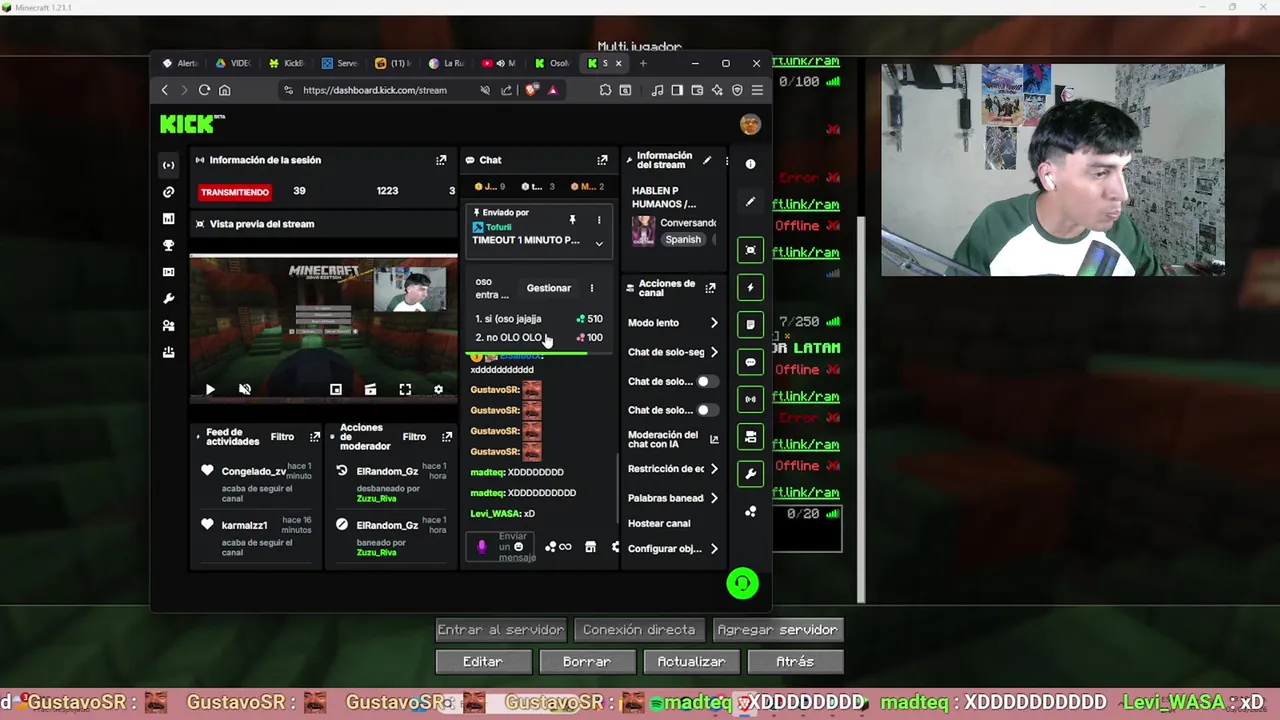Image resolution: width=1280 pixels, height=720 pixels.
Task: Toggle the lightning bolt widget button
Action: pyautogui.click(x=751, y=288)
